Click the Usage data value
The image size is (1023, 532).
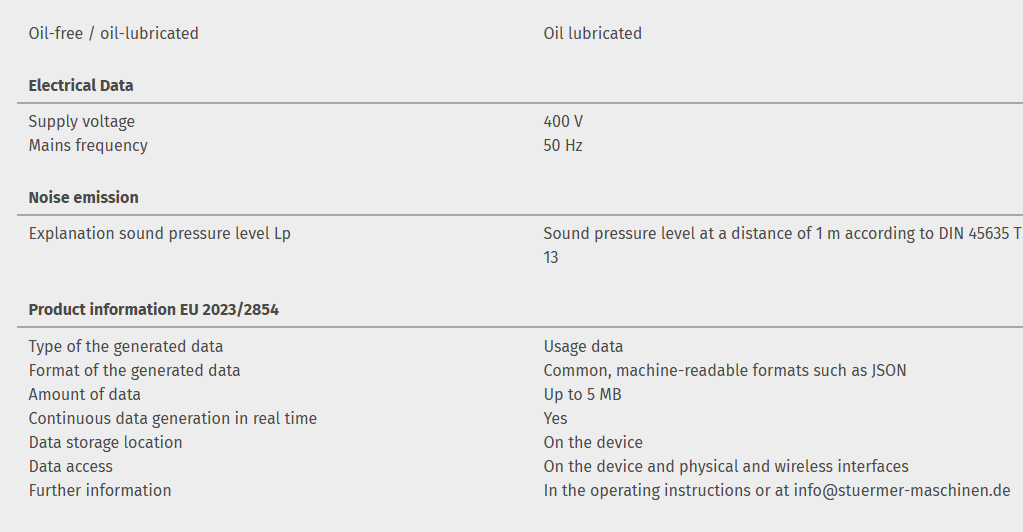click(x=583, y=347)
